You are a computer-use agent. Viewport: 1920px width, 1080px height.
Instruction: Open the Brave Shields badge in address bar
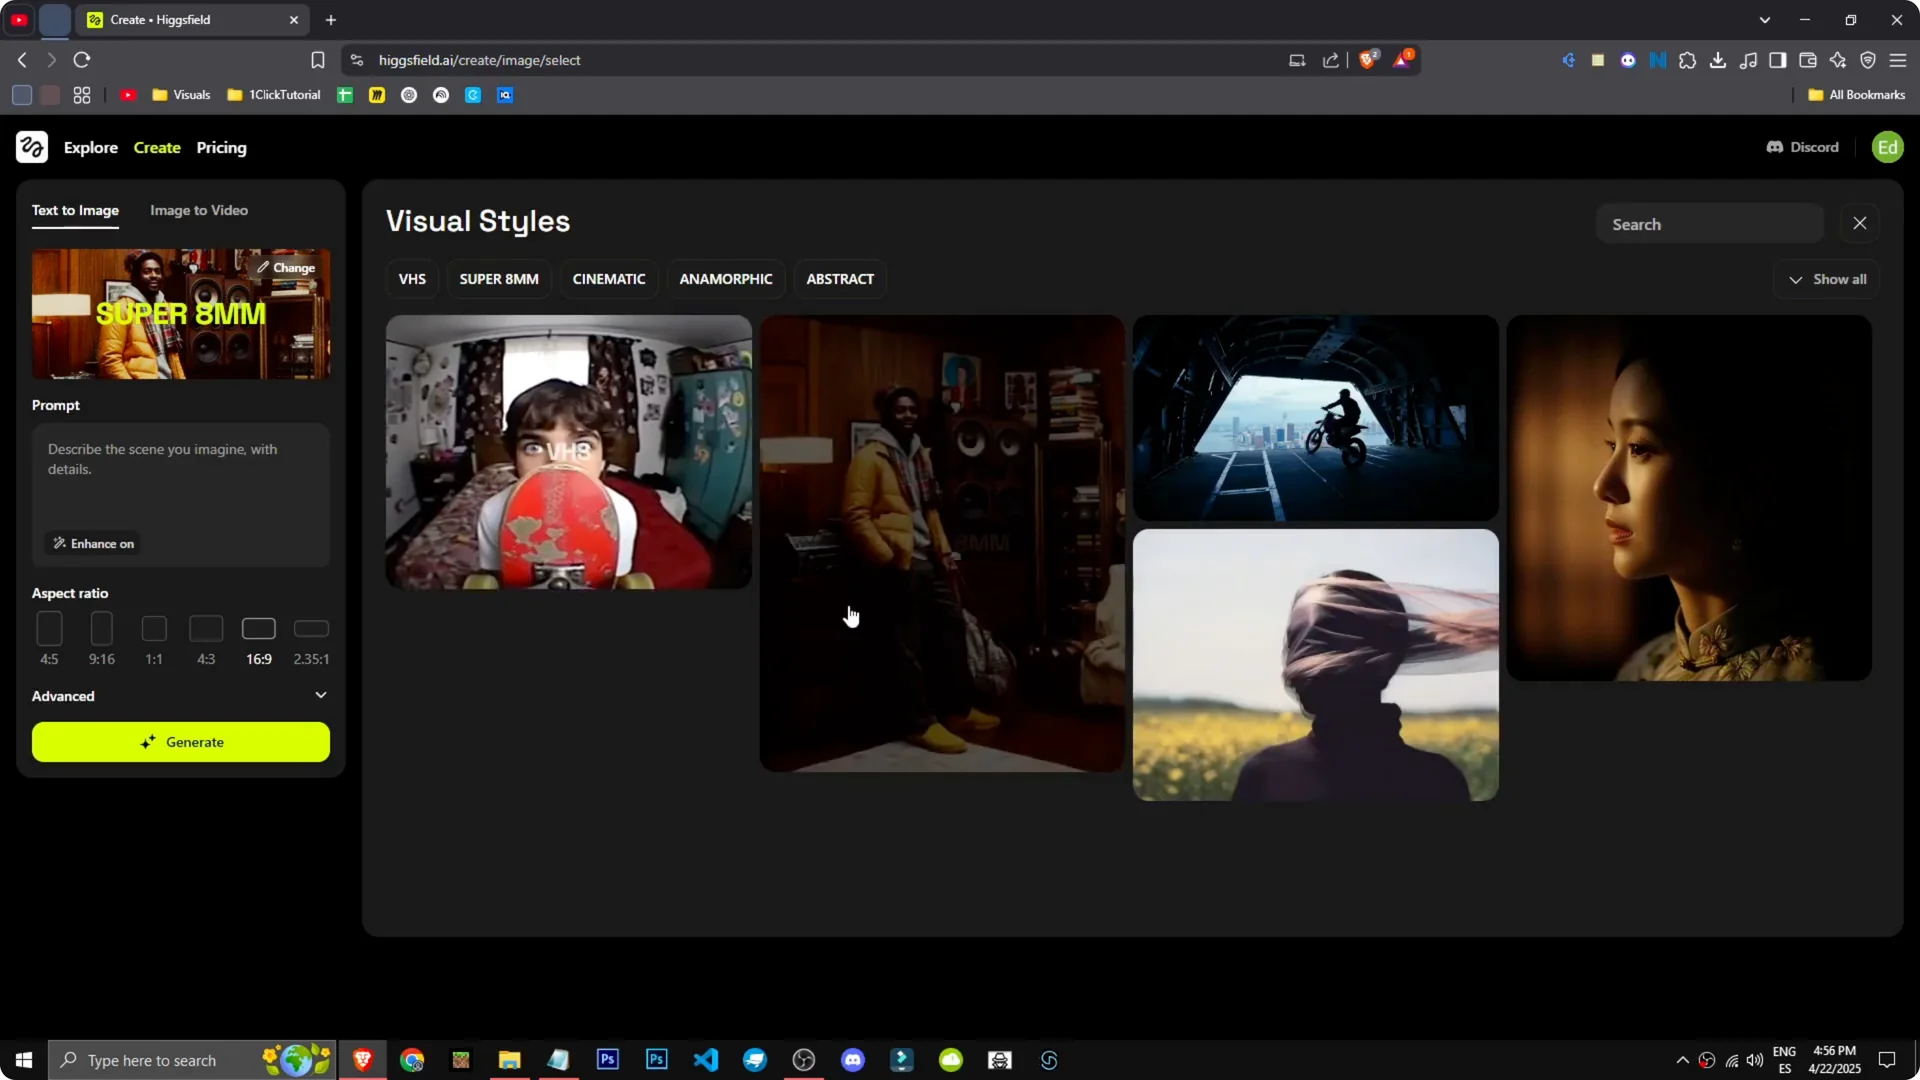pyautogui.click(x=1368, y=59)
